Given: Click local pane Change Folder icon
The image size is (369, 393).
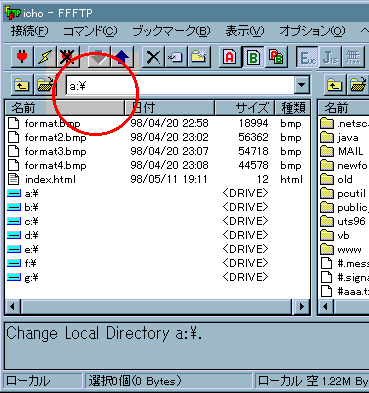Looking at the screenshot, I should (45, 85).
